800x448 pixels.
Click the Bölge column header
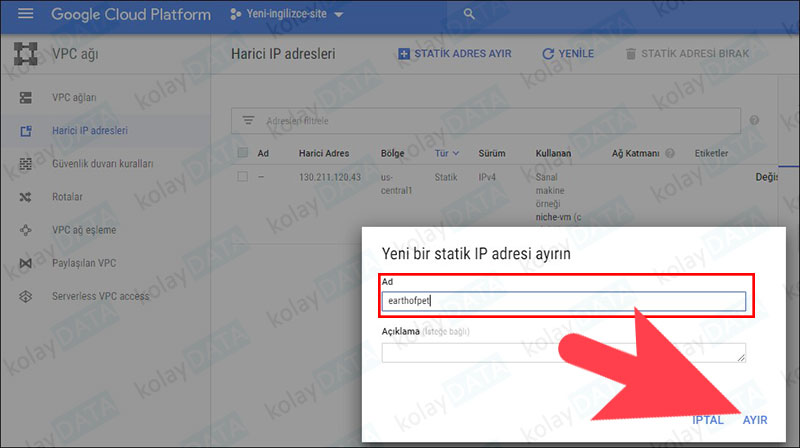(392, 153)
